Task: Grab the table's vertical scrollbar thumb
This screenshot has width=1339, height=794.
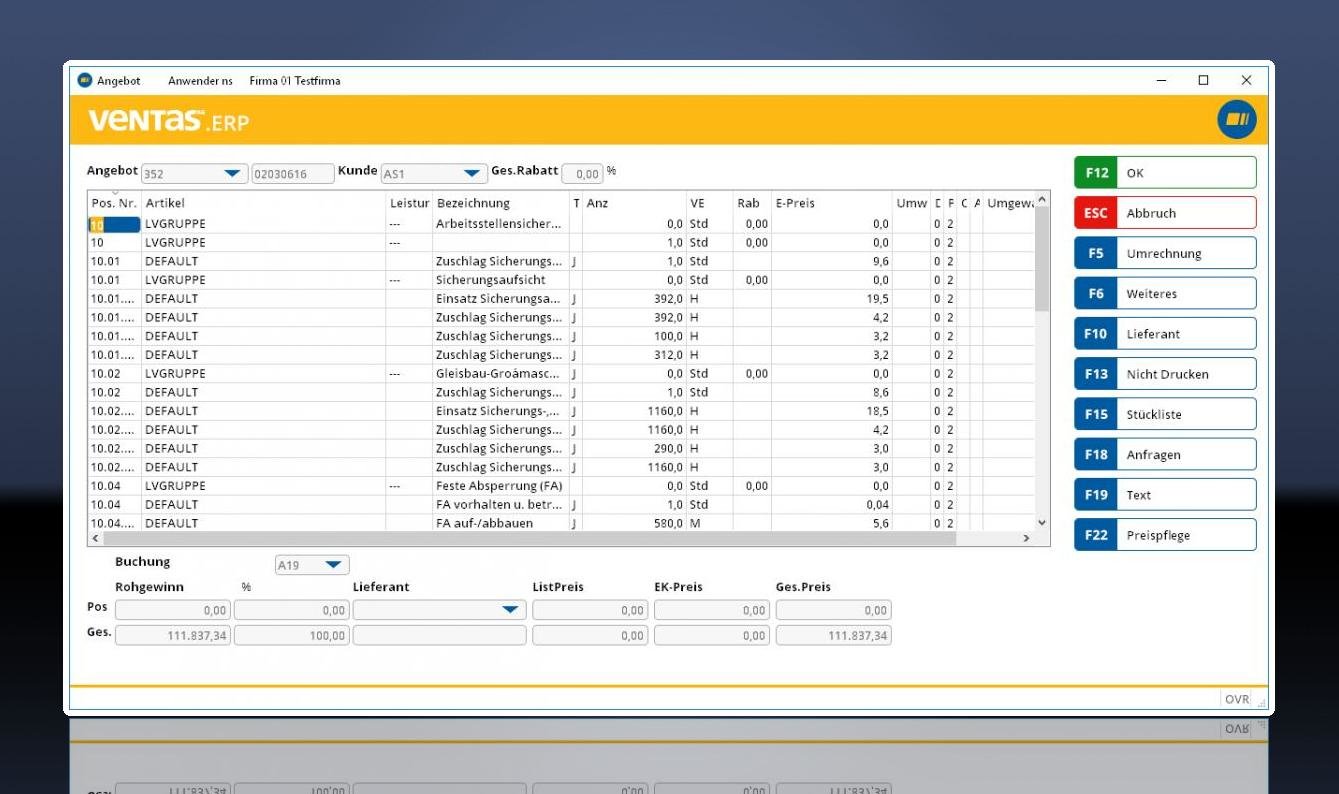Action: (x=1042, y=259)
